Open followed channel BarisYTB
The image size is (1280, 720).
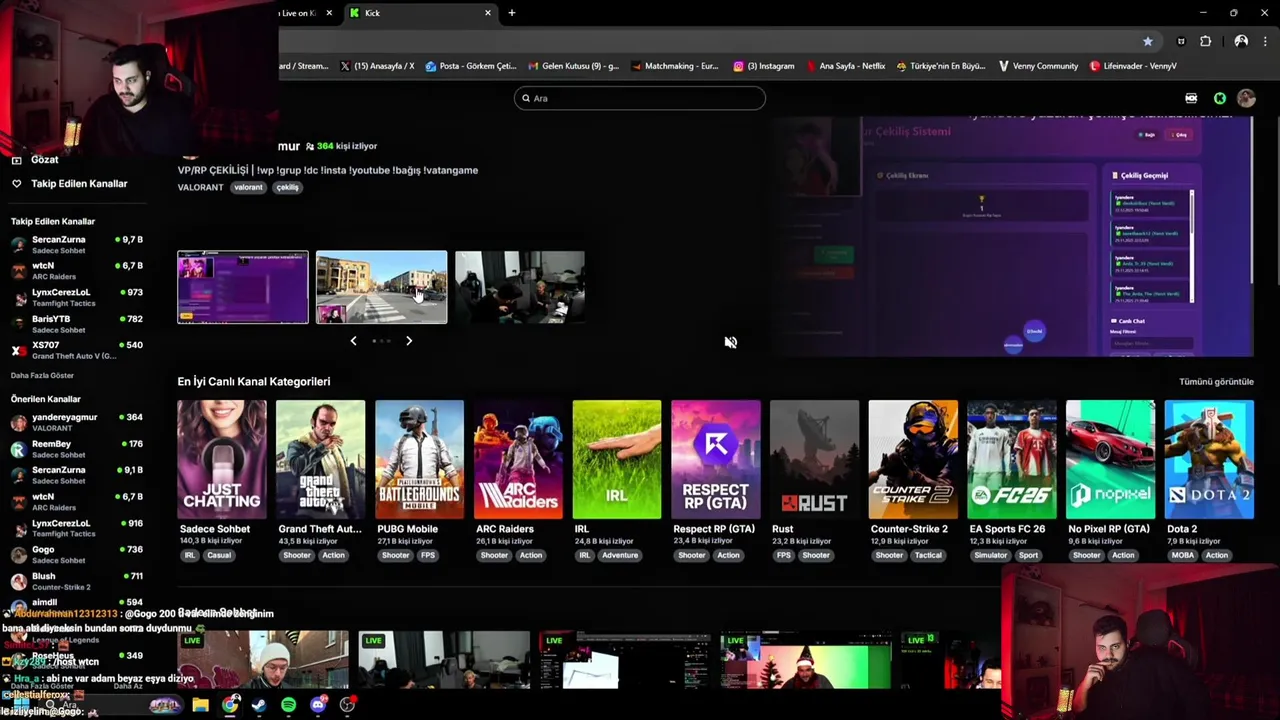tap(76, 323)
